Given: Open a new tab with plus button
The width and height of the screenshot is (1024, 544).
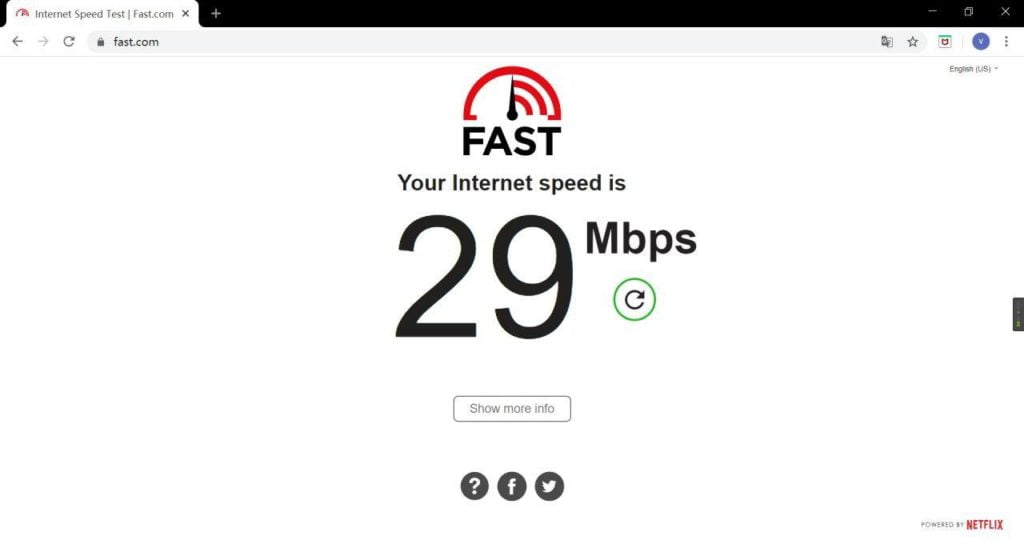Looking at the screenshot, I should (216, 13).
